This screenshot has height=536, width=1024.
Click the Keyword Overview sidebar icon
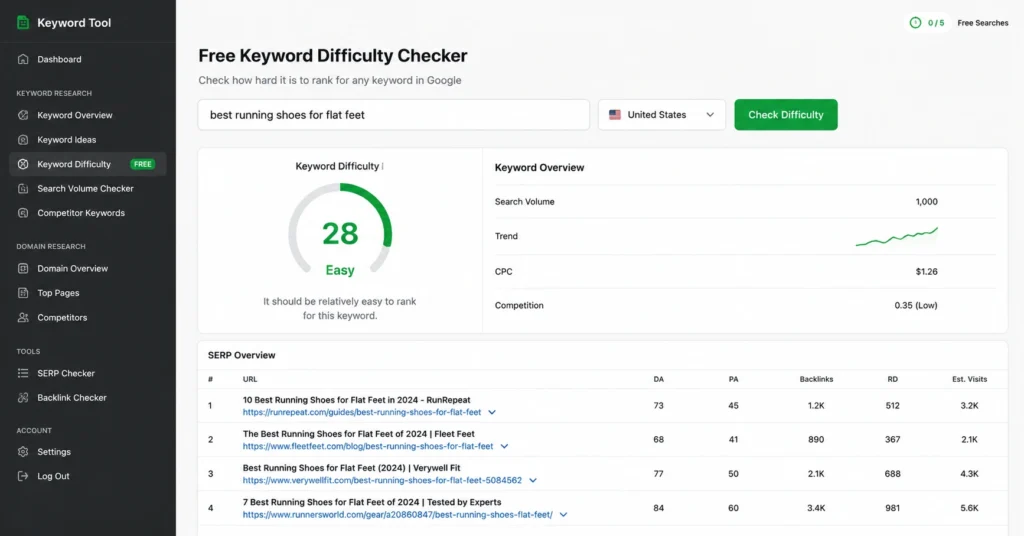[x=23, y=115]
